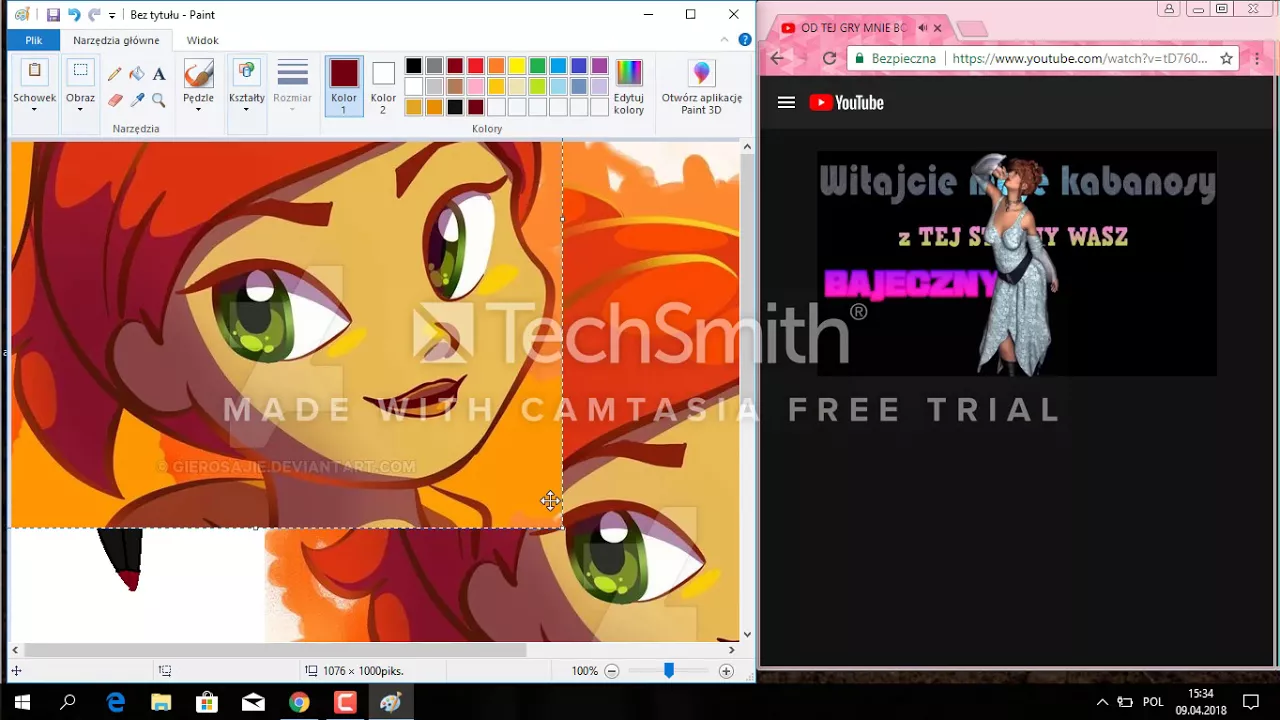
Task: Click the Chrome address bar URL
Action: [1080, 58]
